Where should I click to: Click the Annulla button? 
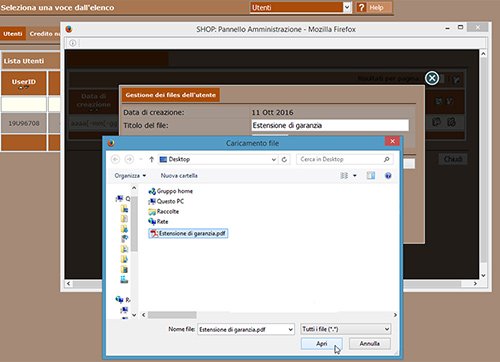tap(370, 344)
